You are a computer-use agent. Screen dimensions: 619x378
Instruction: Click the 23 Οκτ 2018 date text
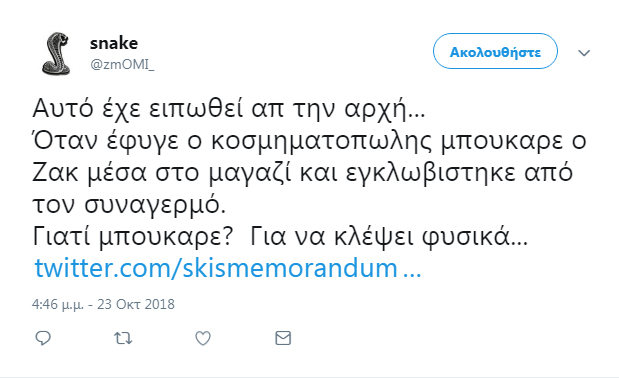(136, 304)
